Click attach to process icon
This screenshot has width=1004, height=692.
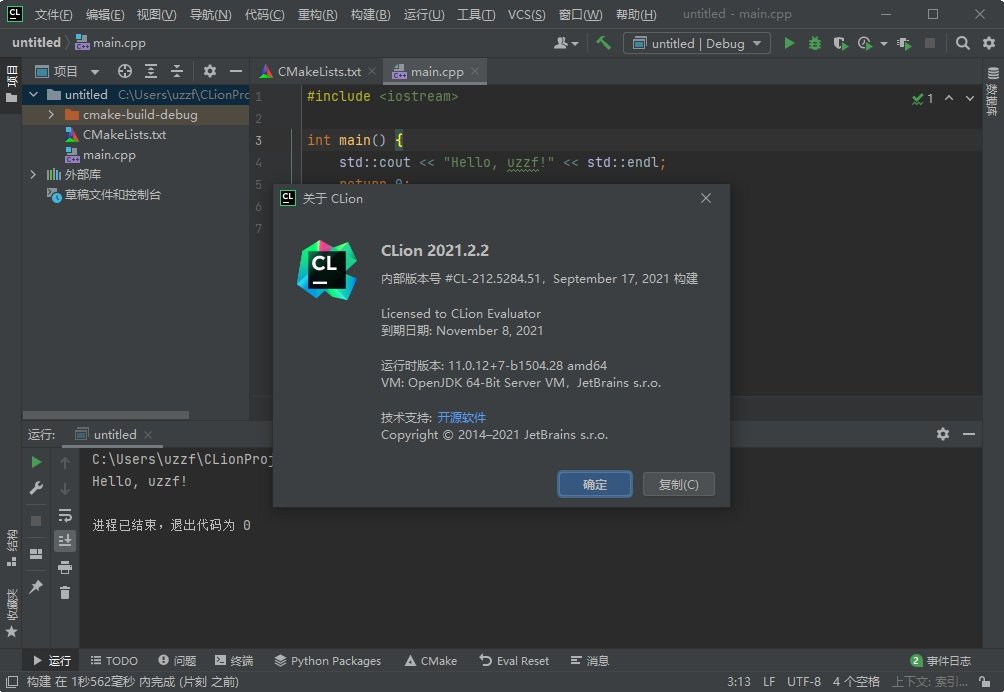[x=903, y=43]
